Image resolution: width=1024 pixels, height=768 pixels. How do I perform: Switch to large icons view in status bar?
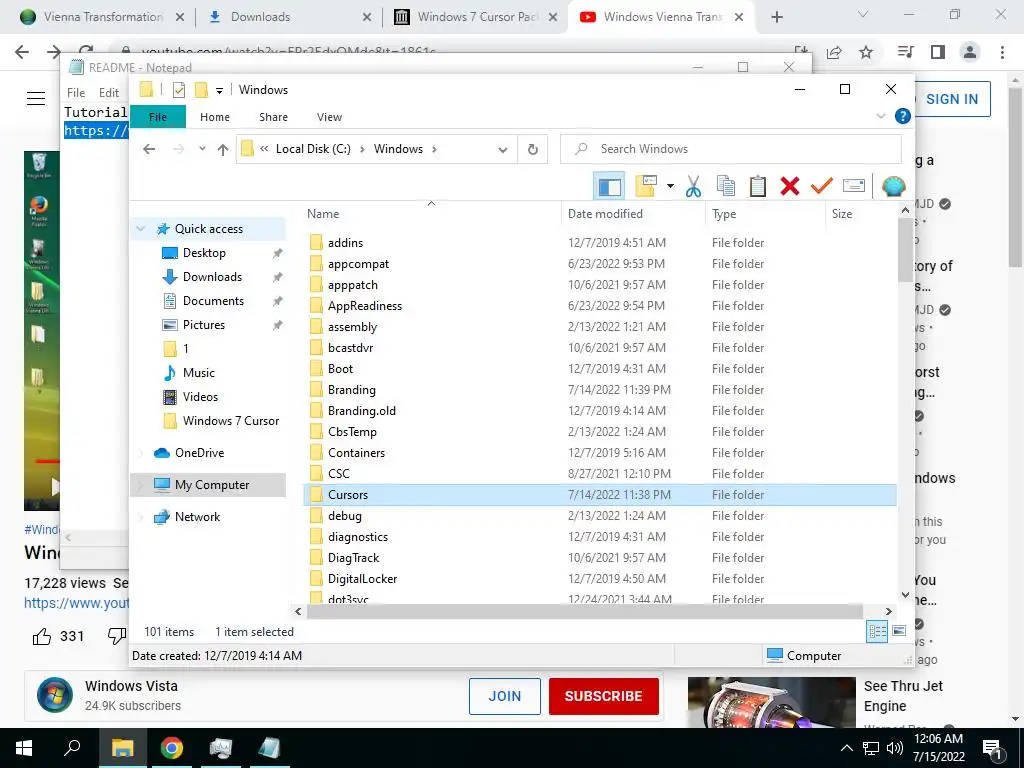tap(899, 631)
